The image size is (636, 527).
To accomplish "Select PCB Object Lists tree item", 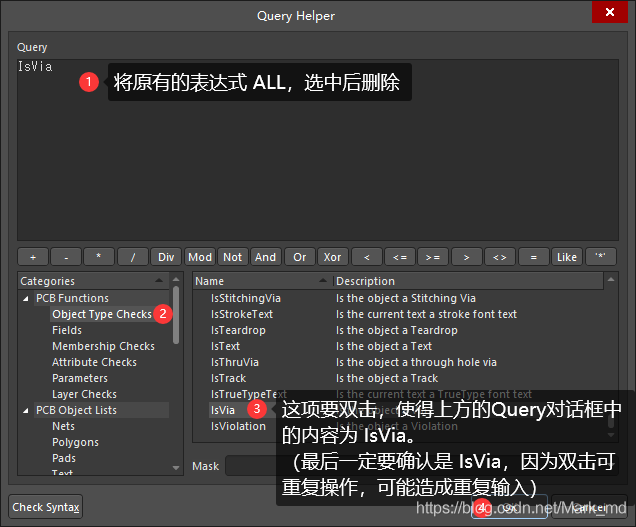I will pos(76,410).
